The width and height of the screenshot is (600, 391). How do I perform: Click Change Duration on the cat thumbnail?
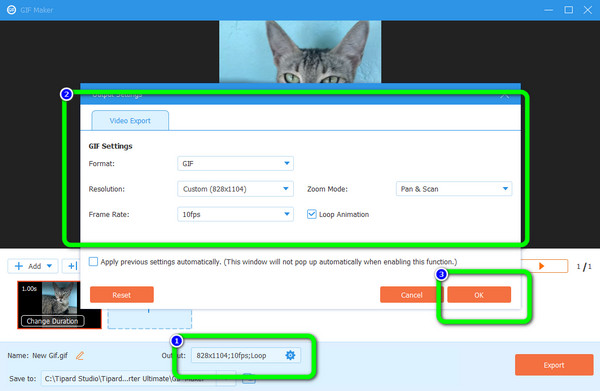coord(52,321)
